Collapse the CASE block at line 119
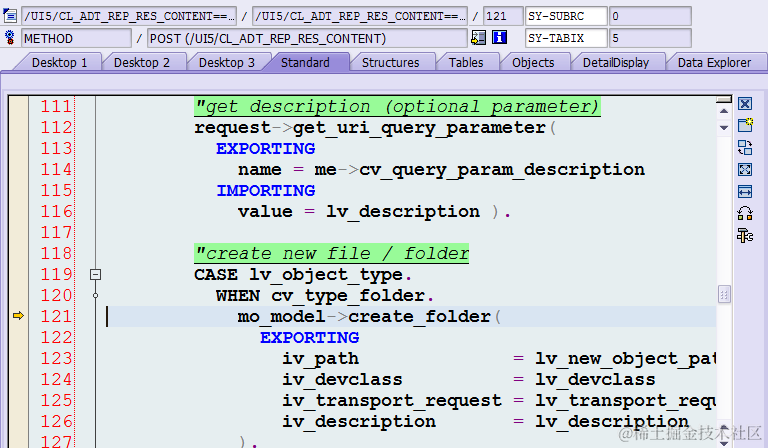768x448 pixels. 96,274
